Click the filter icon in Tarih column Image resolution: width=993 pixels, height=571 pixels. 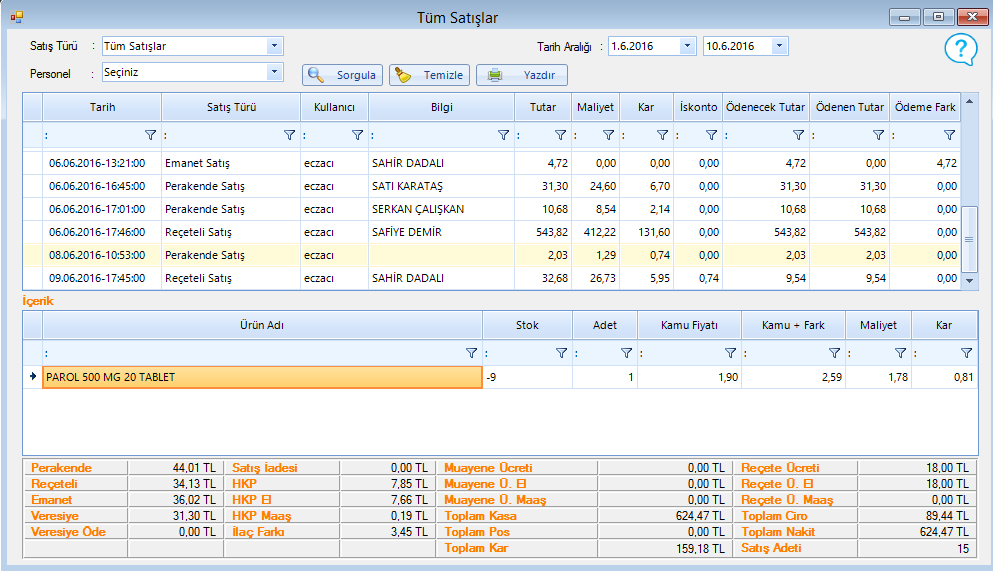[x=150, y=135]
